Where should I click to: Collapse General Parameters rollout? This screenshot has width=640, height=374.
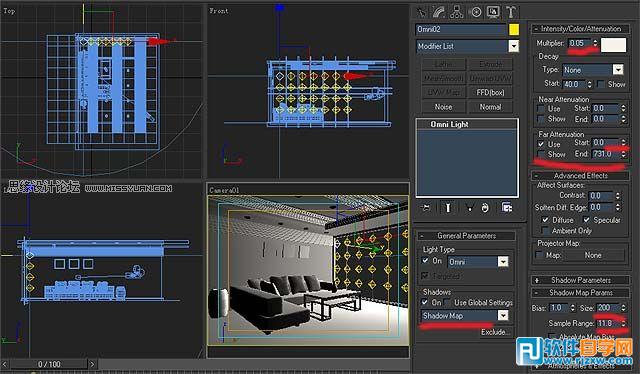[x=466, y=236]
